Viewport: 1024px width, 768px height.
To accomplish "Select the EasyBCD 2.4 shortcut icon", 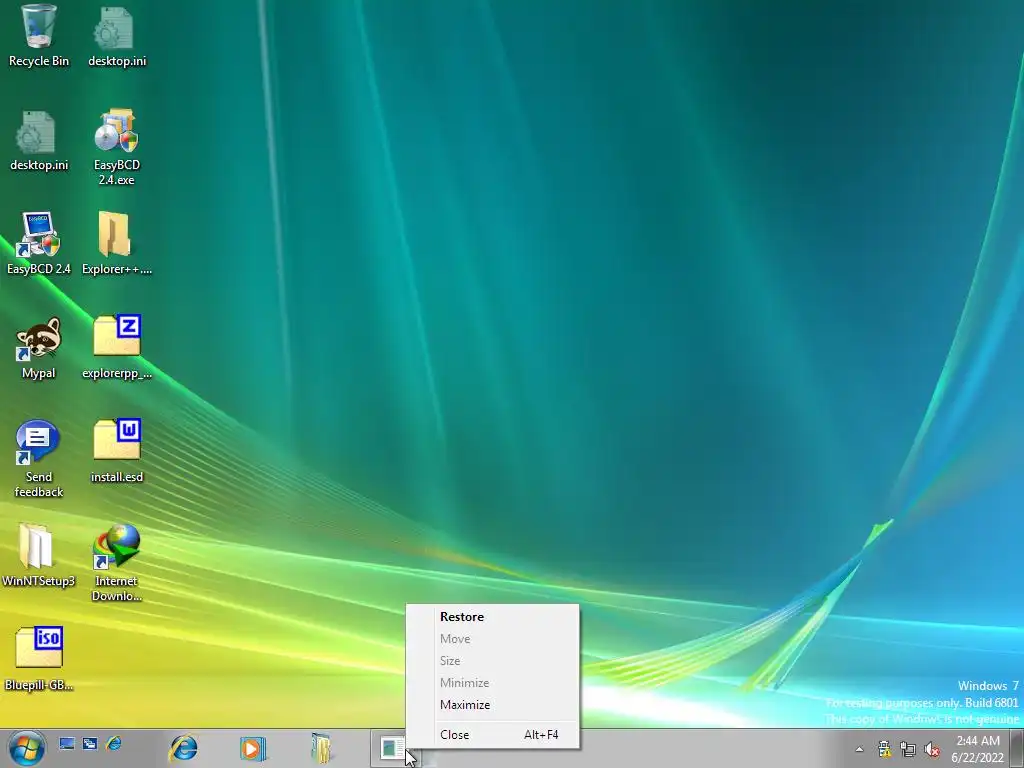I will (x=39, y=244).
